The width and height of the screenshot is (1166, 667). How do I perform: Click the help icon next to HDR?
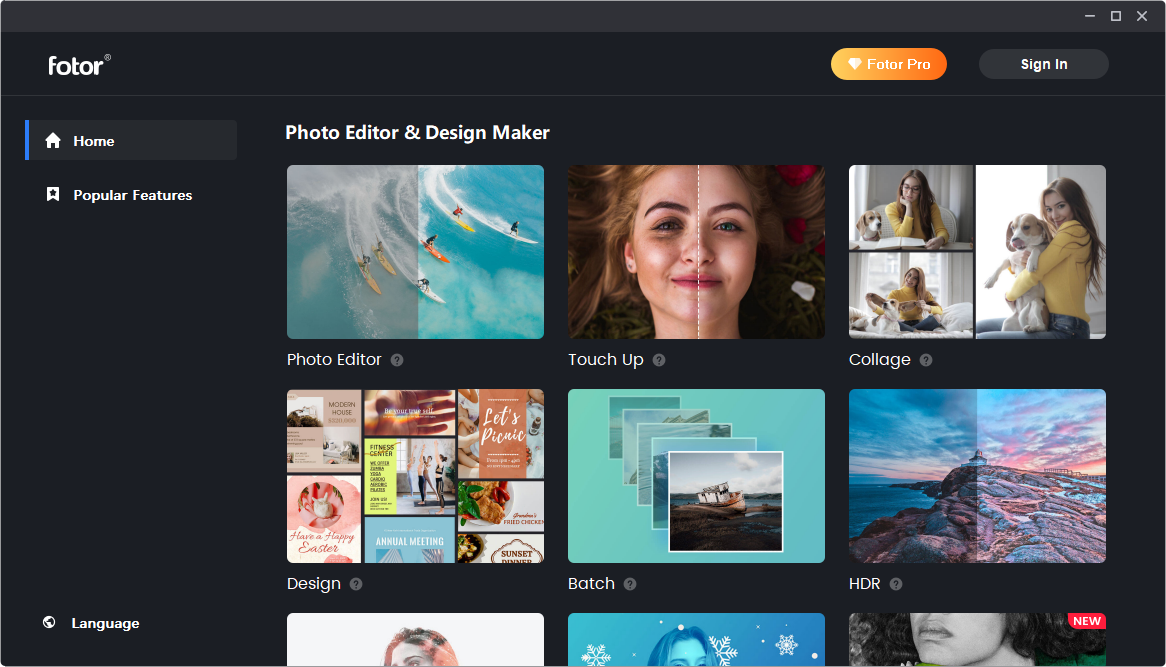click(x=896, y=584)
